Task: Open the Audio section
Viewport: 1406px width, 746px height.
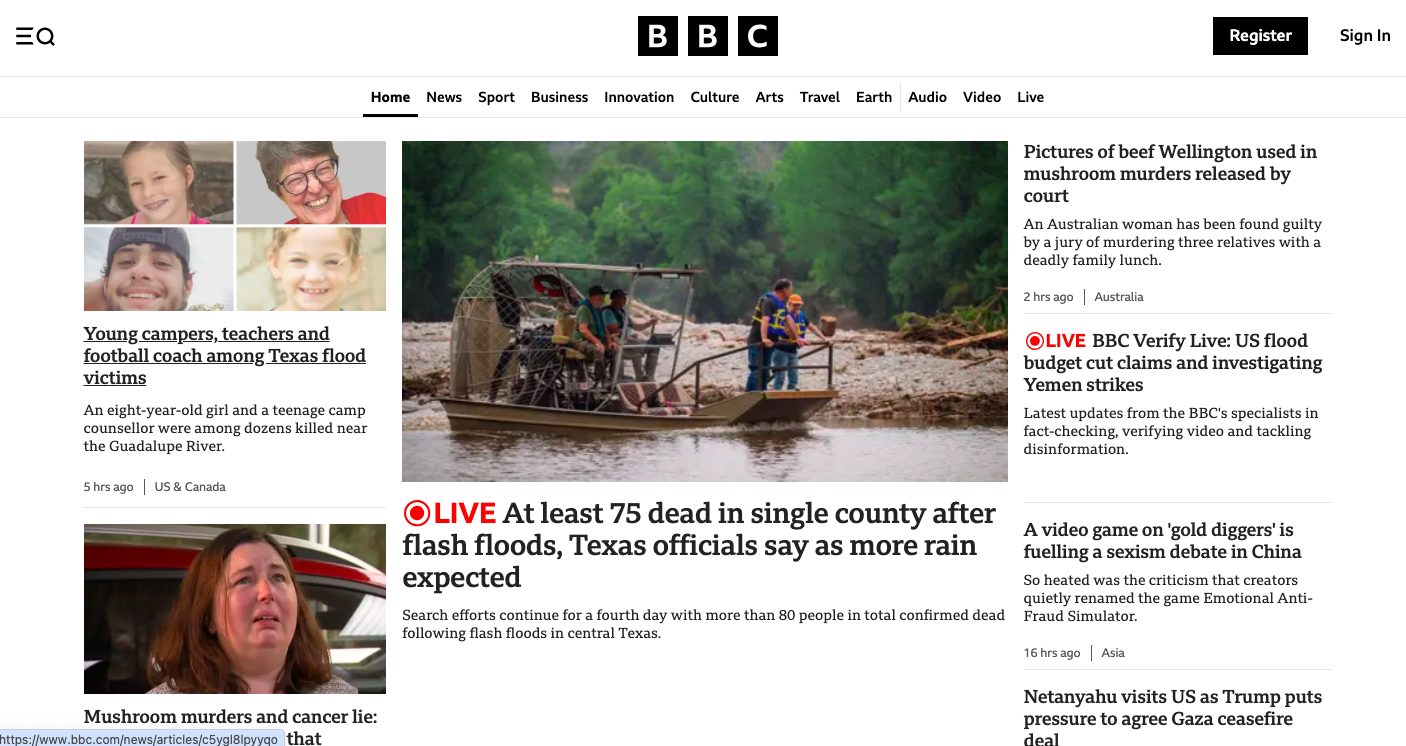Action: point(928,97)
